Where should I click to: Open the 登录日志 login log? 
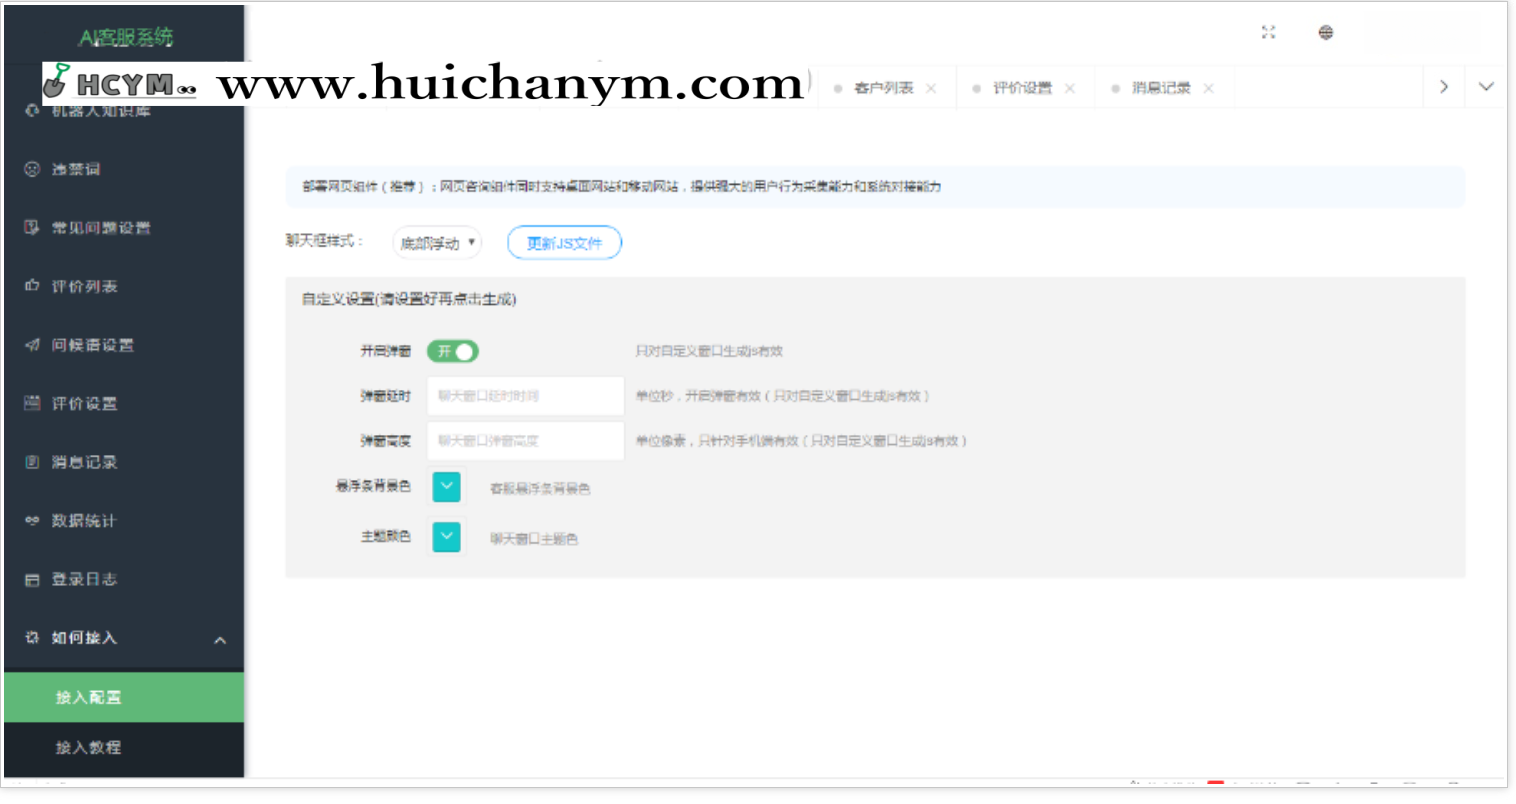coord(88,579)
